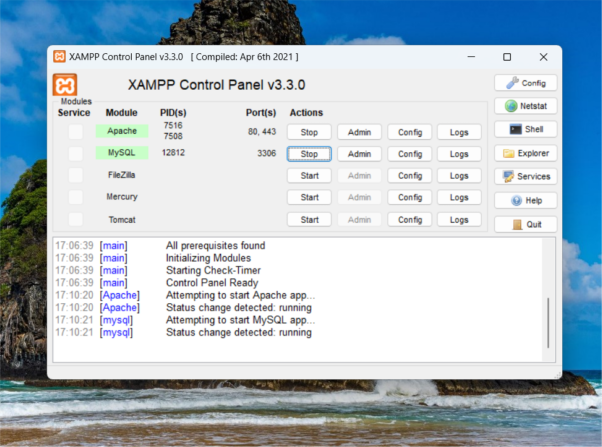Open Apache Admin page

(x=359, y=132)
